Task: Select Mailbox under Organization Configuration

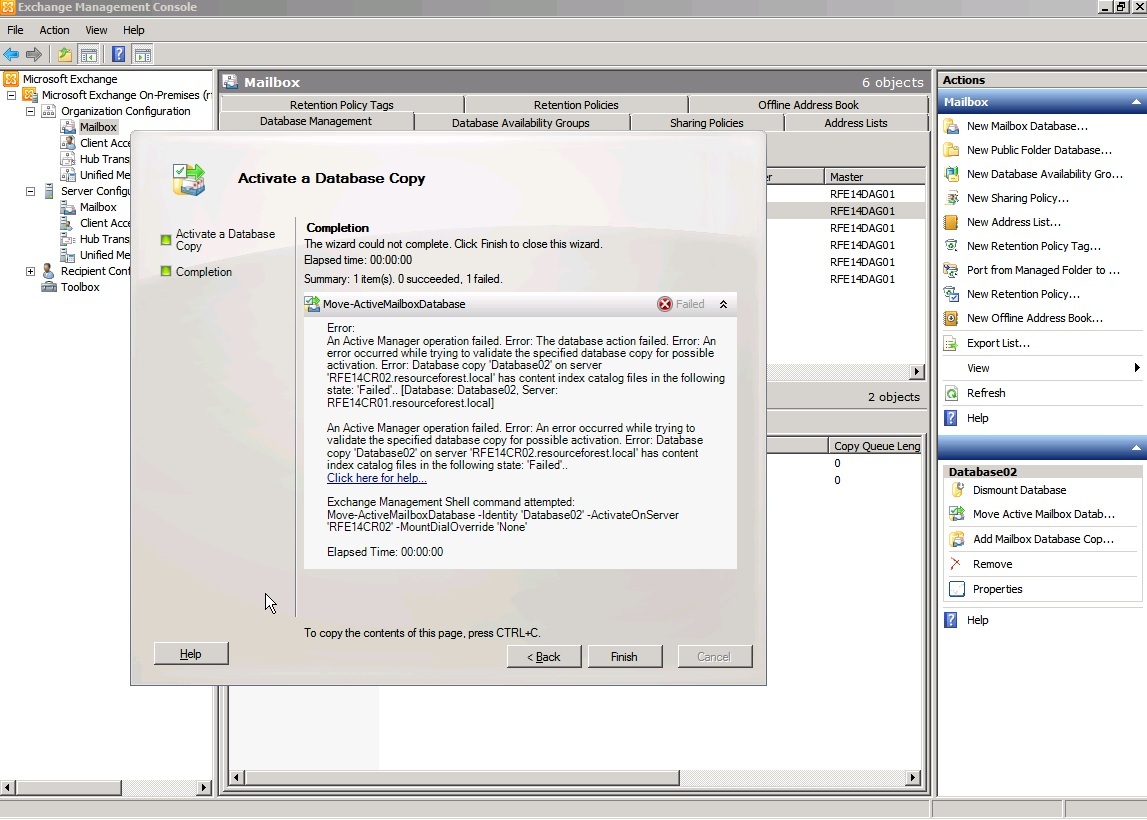Action: pyautogui.click(x=98, y=127)
